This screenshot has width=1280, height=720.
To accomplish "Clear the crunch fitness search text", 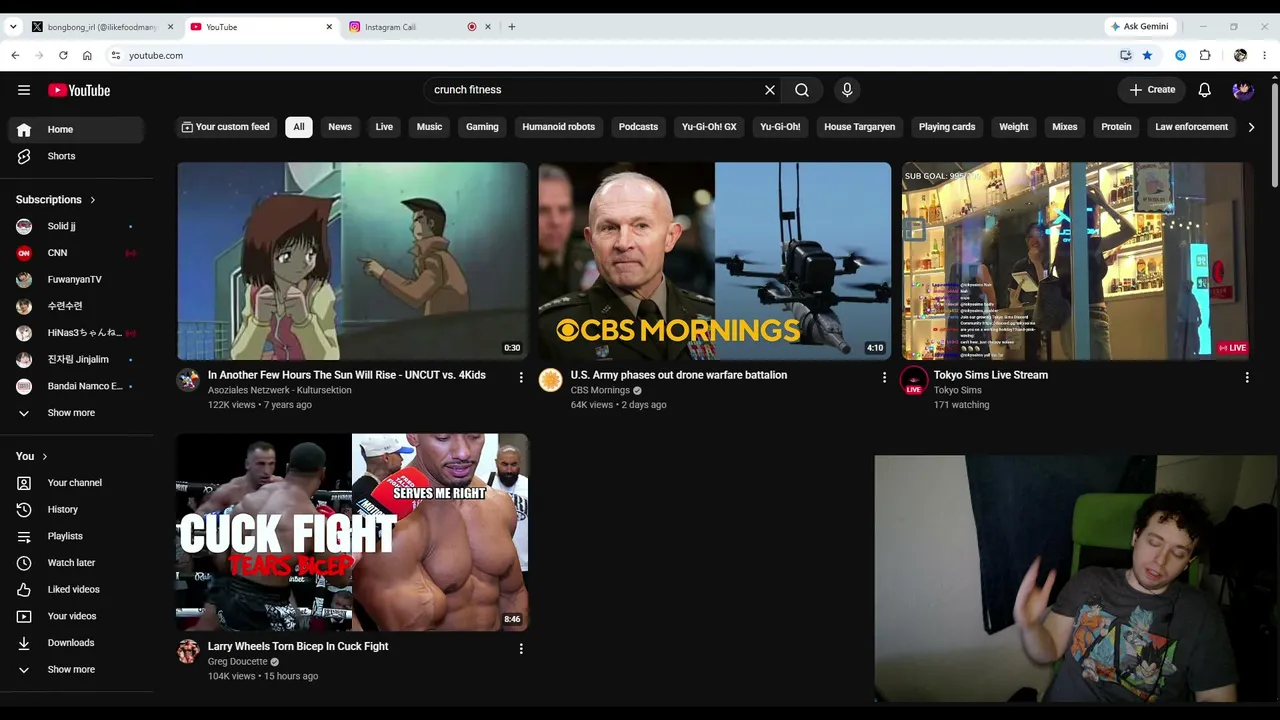I will point(770,90).
